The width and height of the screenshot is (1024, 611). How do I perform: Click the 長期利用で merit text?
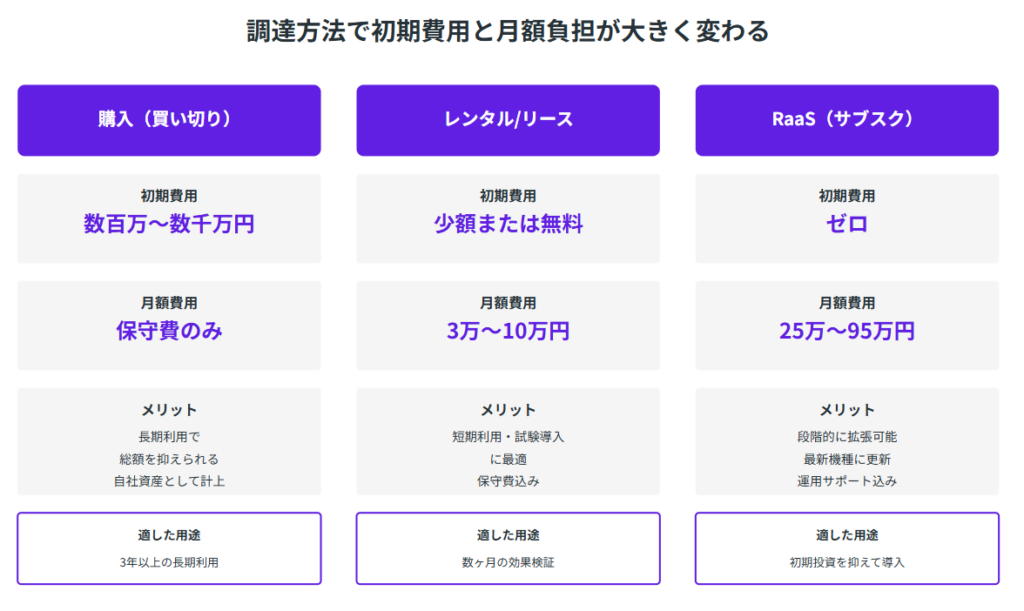point(169,437)
